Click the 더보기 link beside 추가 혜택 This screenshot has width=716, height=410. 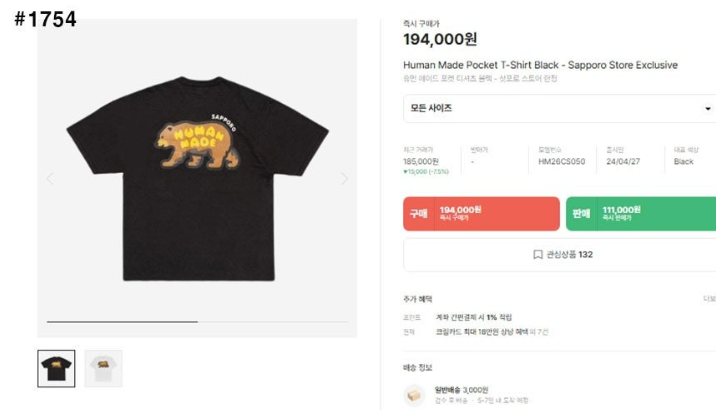coord(709,299)
